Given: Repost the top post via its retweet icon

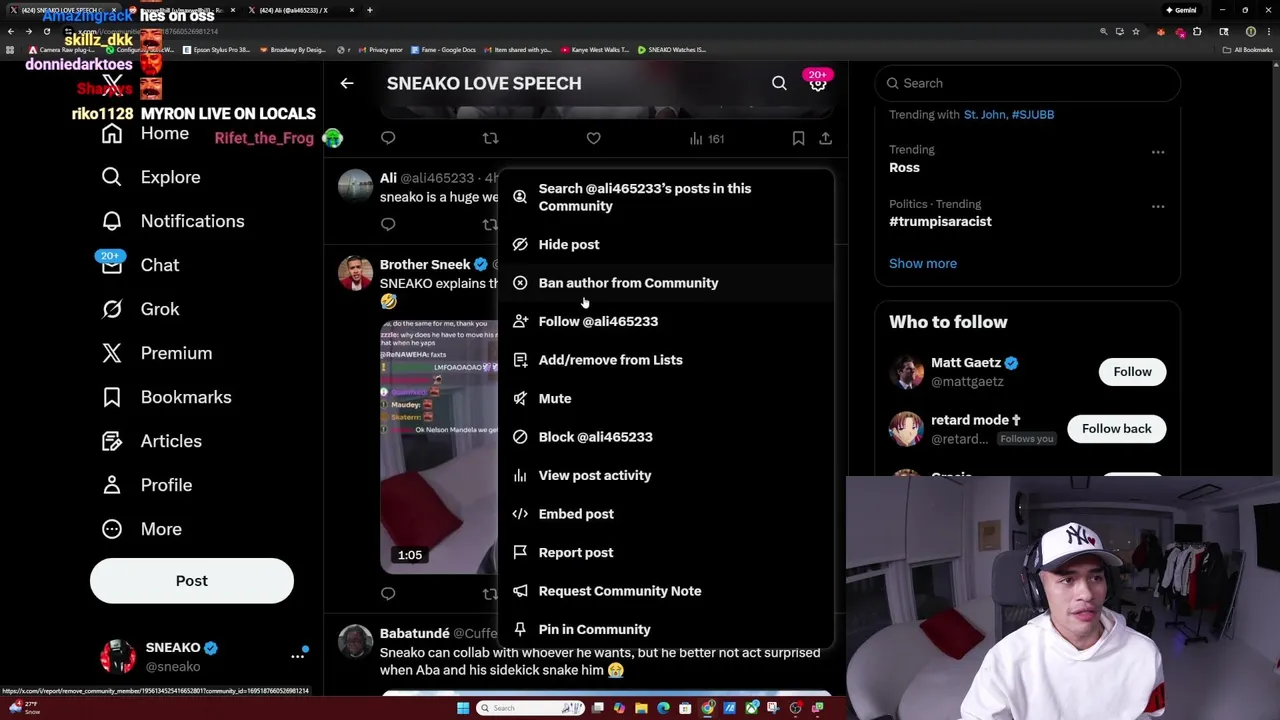Looking at the screenshot, I should pyautogui.click(x=490, y=138).
